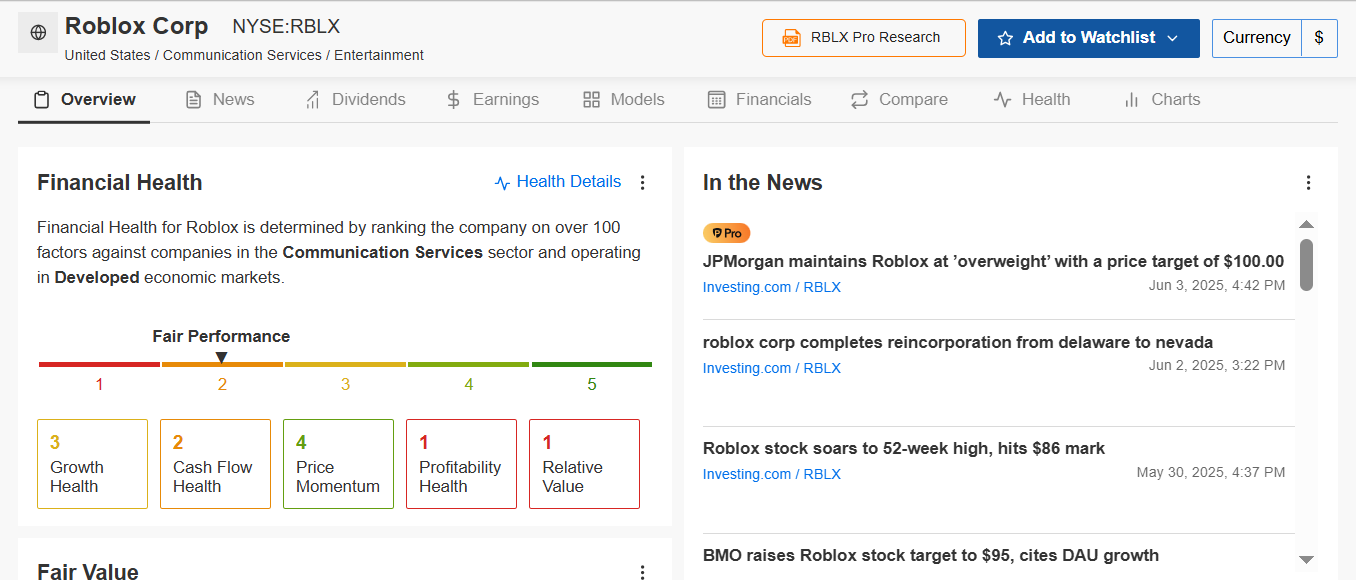Select the Profitability Health card
This screenshot has width=1356, height=580.
[x=461, y=464]
